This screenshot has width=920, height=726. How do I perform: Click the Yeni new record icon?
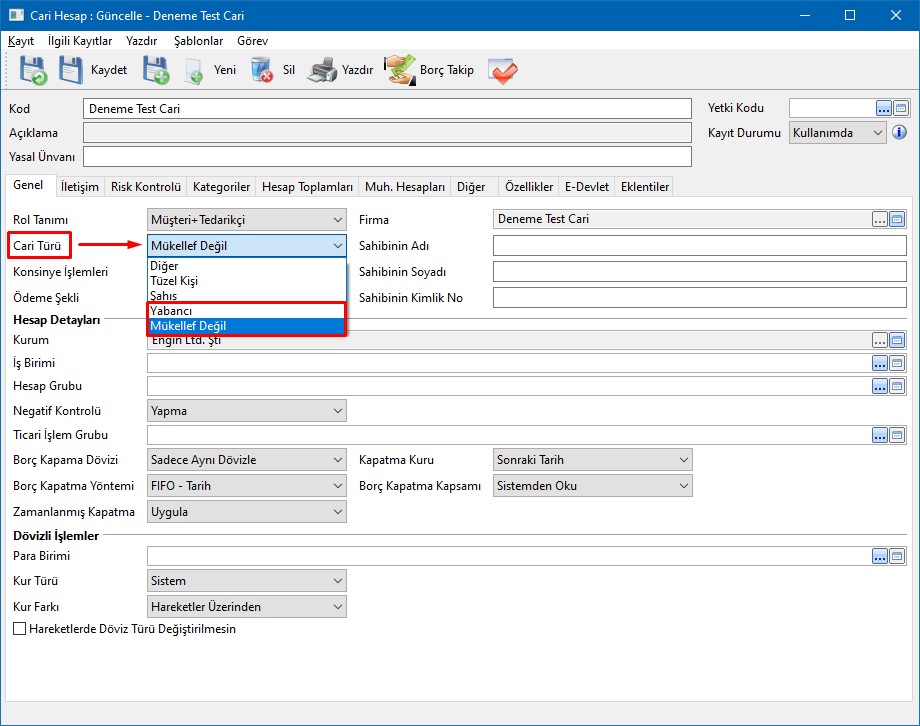click(195, 70)
